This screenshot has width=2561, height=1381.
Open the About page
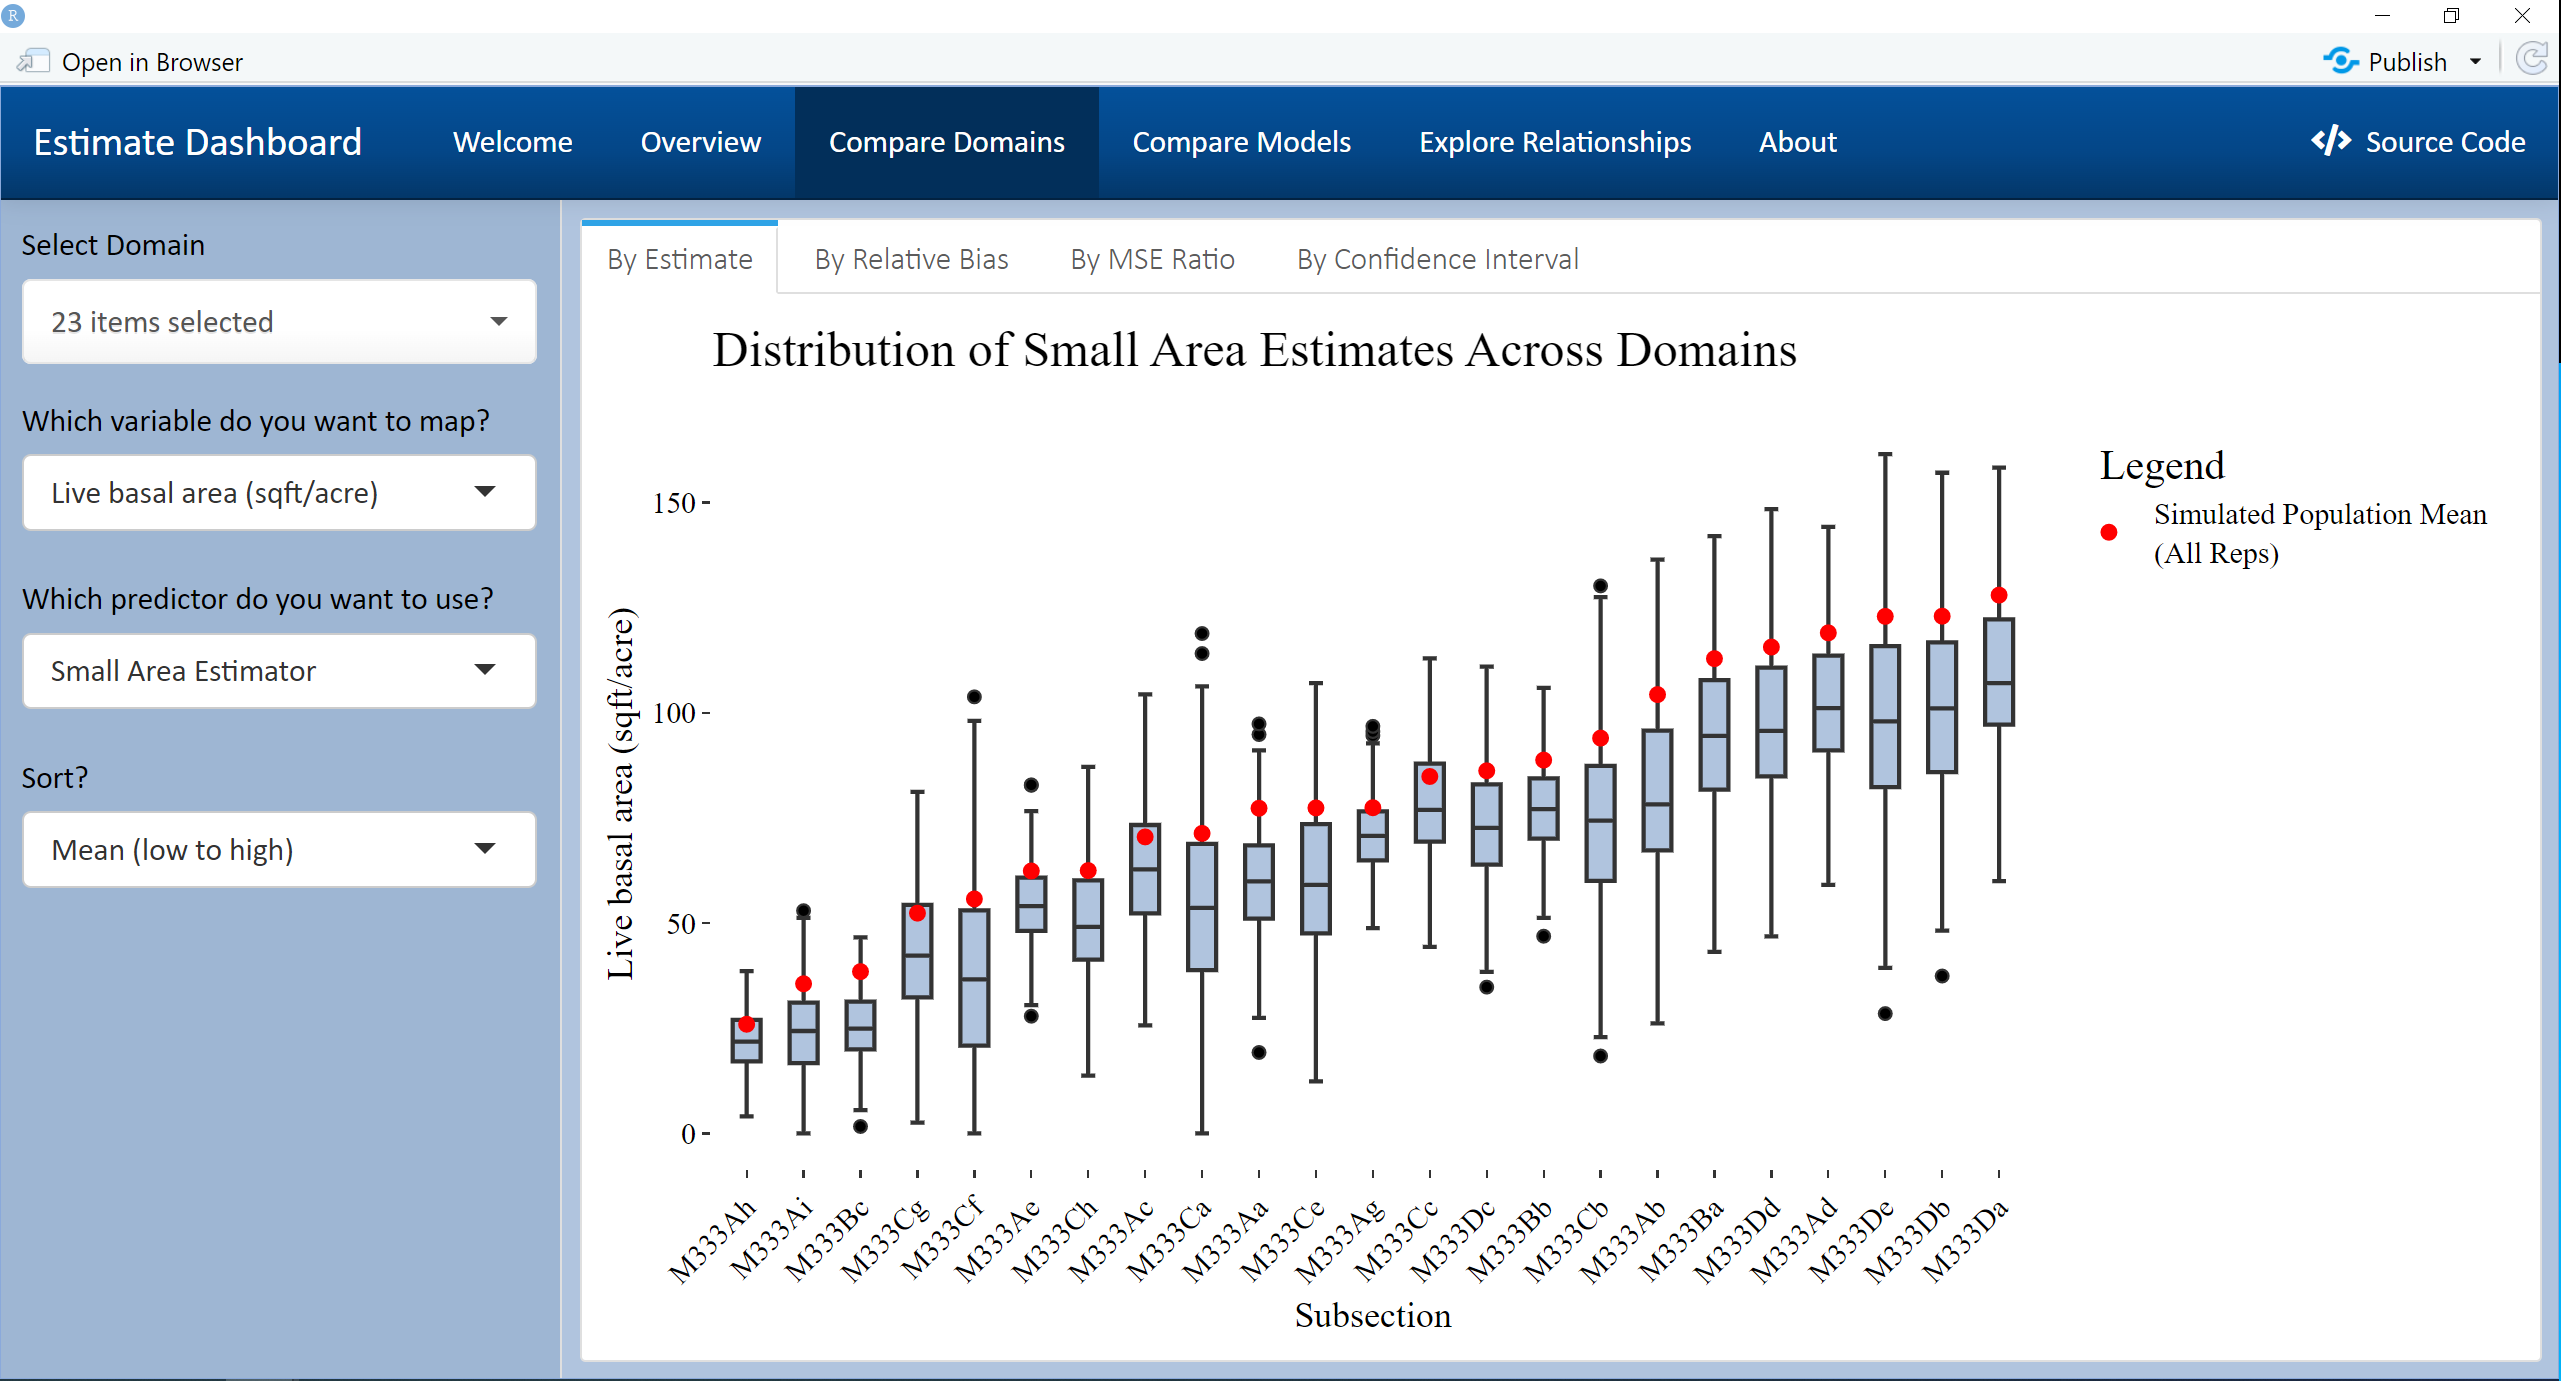pos(1797,142)
